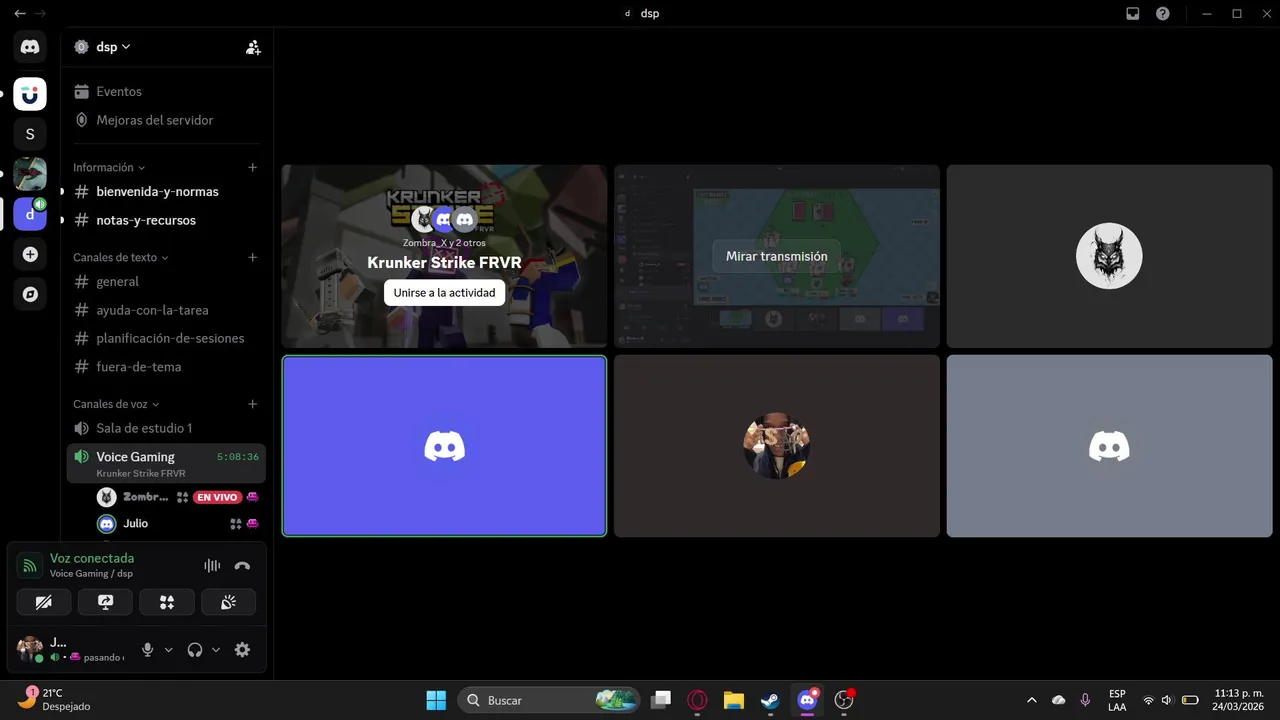The height and width of the screenshot is (720, 1280).
Task: Mute the microphone
Action: pos(147,650)
